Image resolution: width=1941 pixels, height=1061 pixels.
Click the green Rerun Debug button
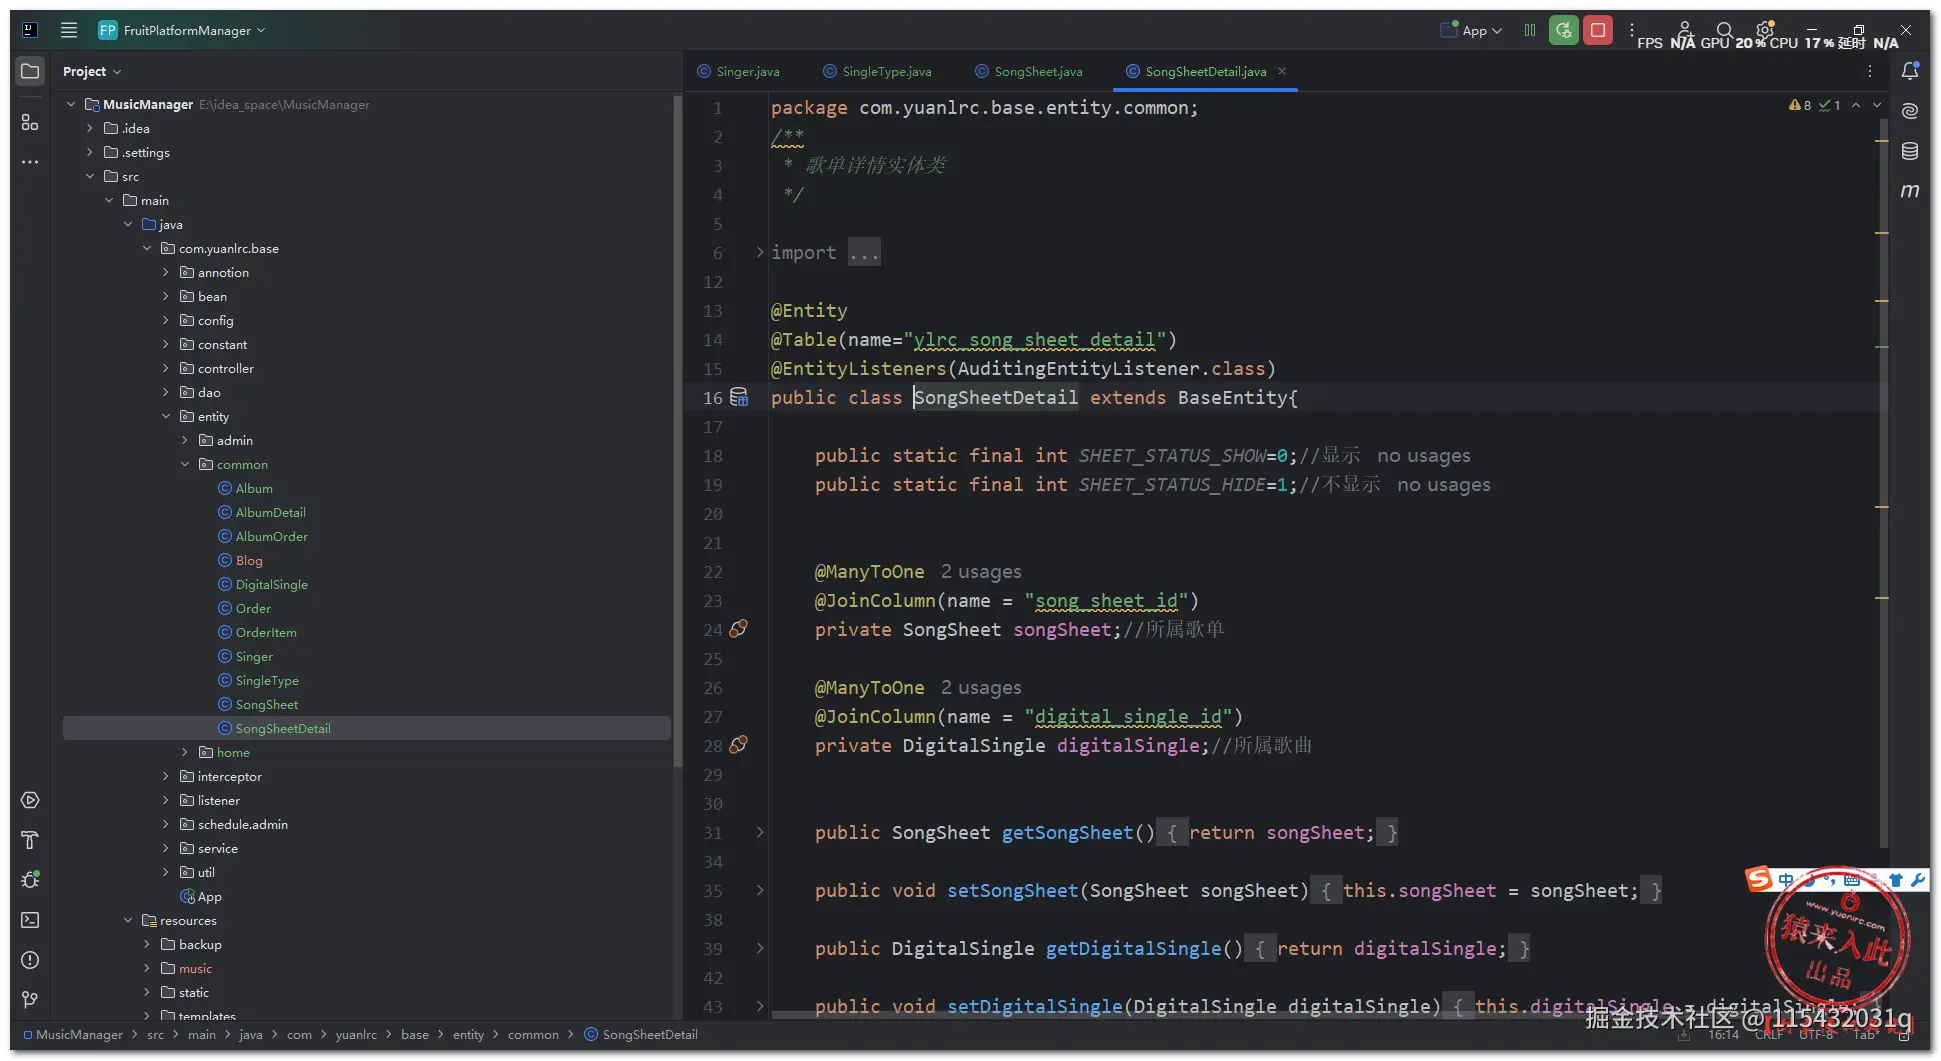pyautogui.click(x=1564, y=30)
